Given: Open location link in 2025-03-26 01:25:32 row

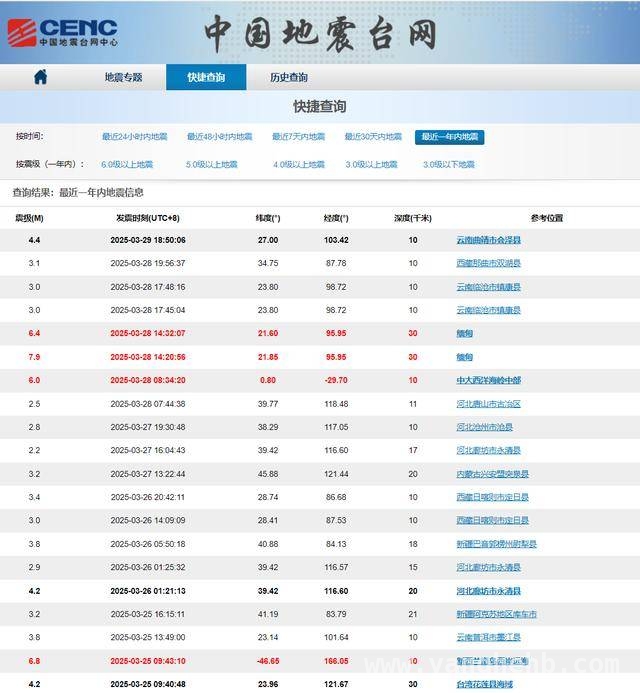Looking at the screenshot, I should tap(488, 567).
